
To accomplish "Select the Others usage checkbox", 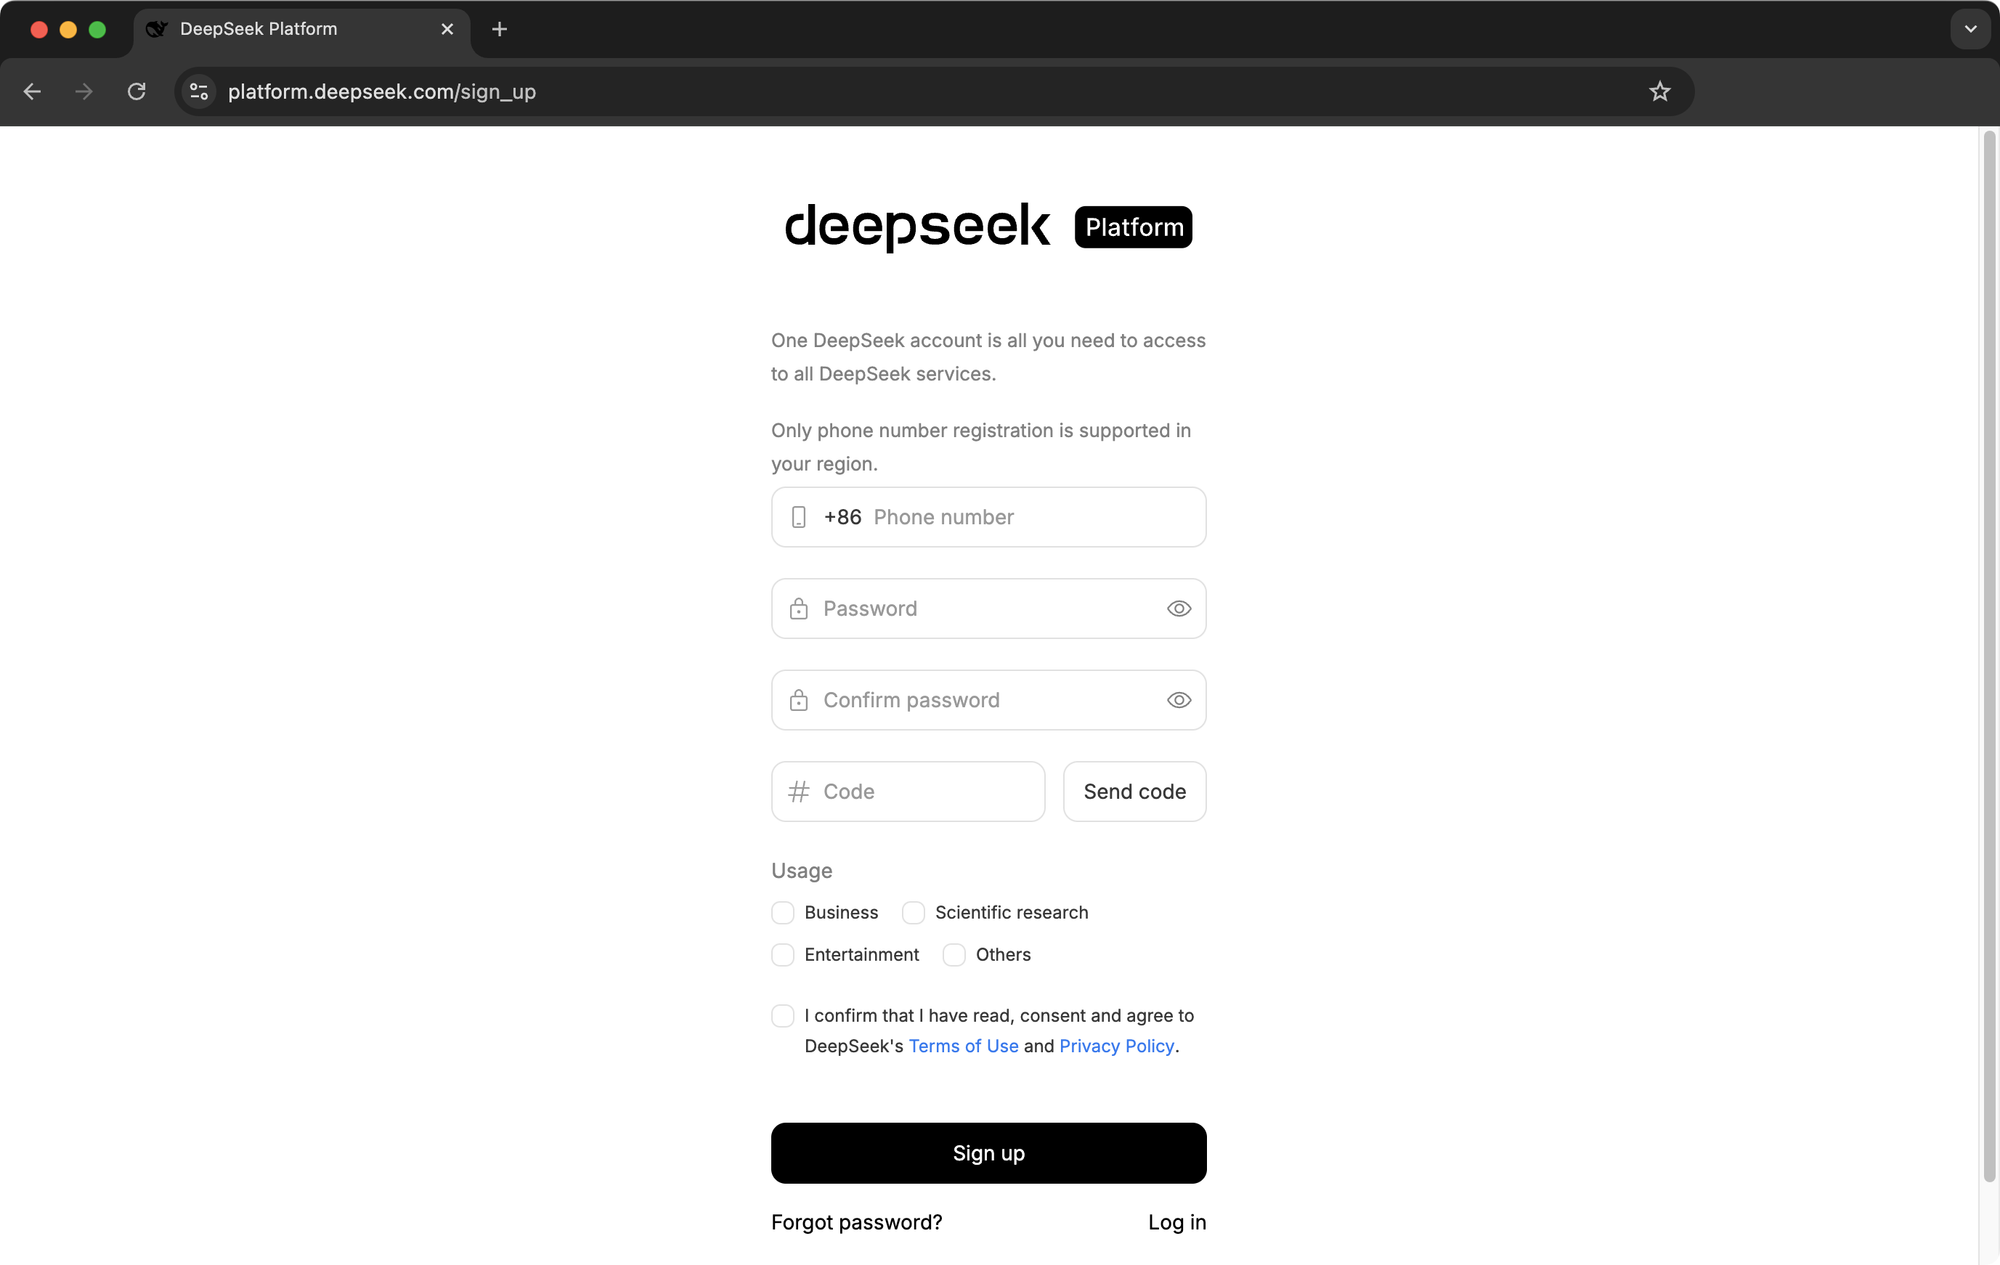I will [954, 955].
